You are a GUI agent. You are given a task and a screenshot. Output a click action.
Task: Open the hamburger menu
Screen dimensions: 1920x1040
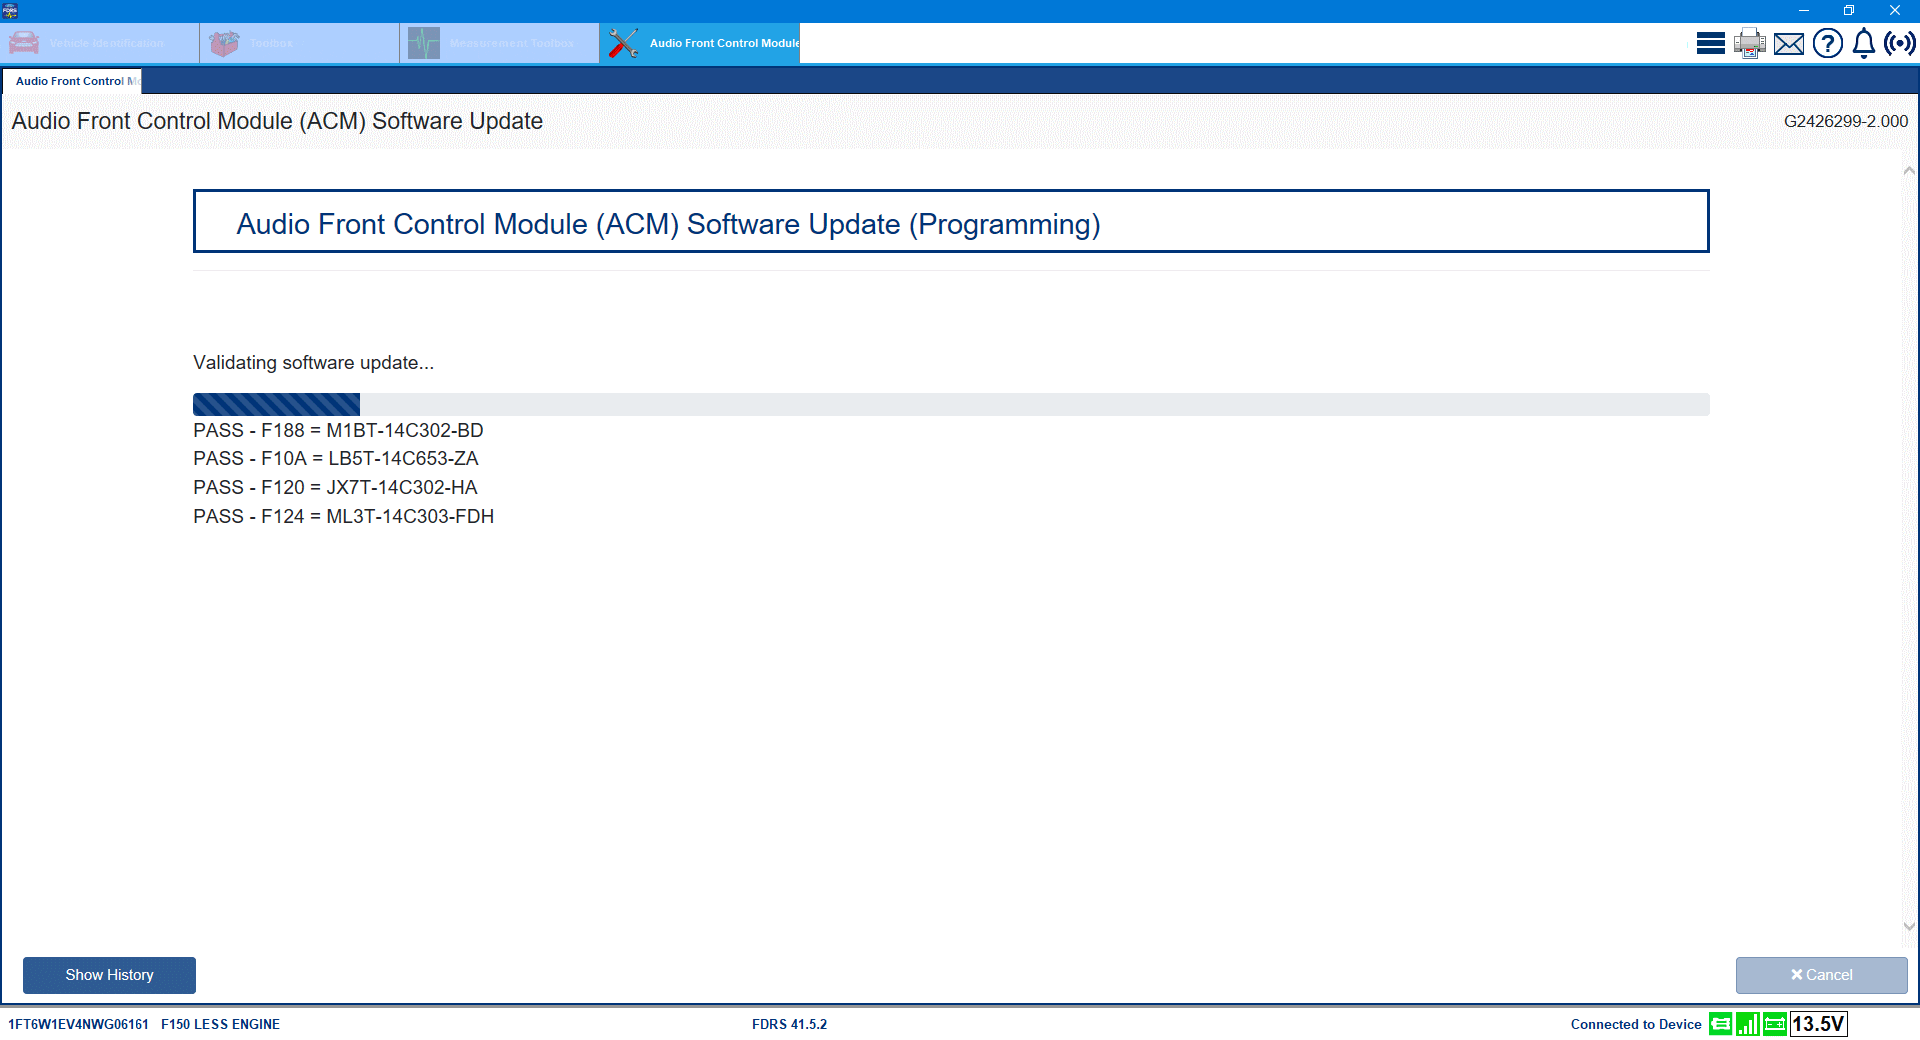[x=1710, y=43]
